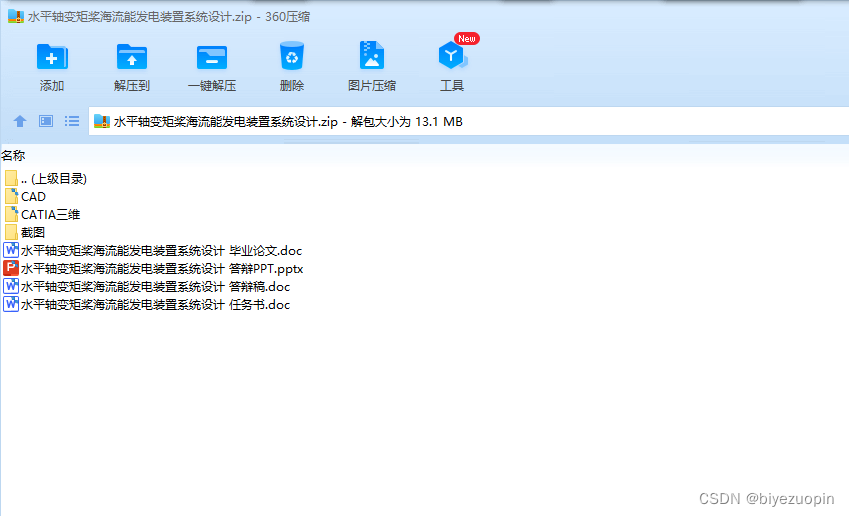
Task: Select the 毕业论文.doc file
Action: pos(153,251)
